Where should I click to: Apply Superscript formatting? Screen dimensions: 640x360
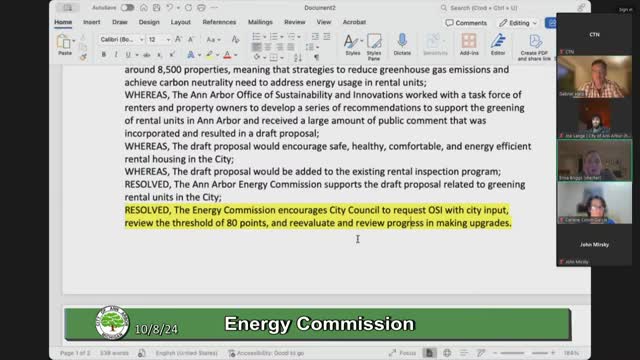click(x=172, y=55)
